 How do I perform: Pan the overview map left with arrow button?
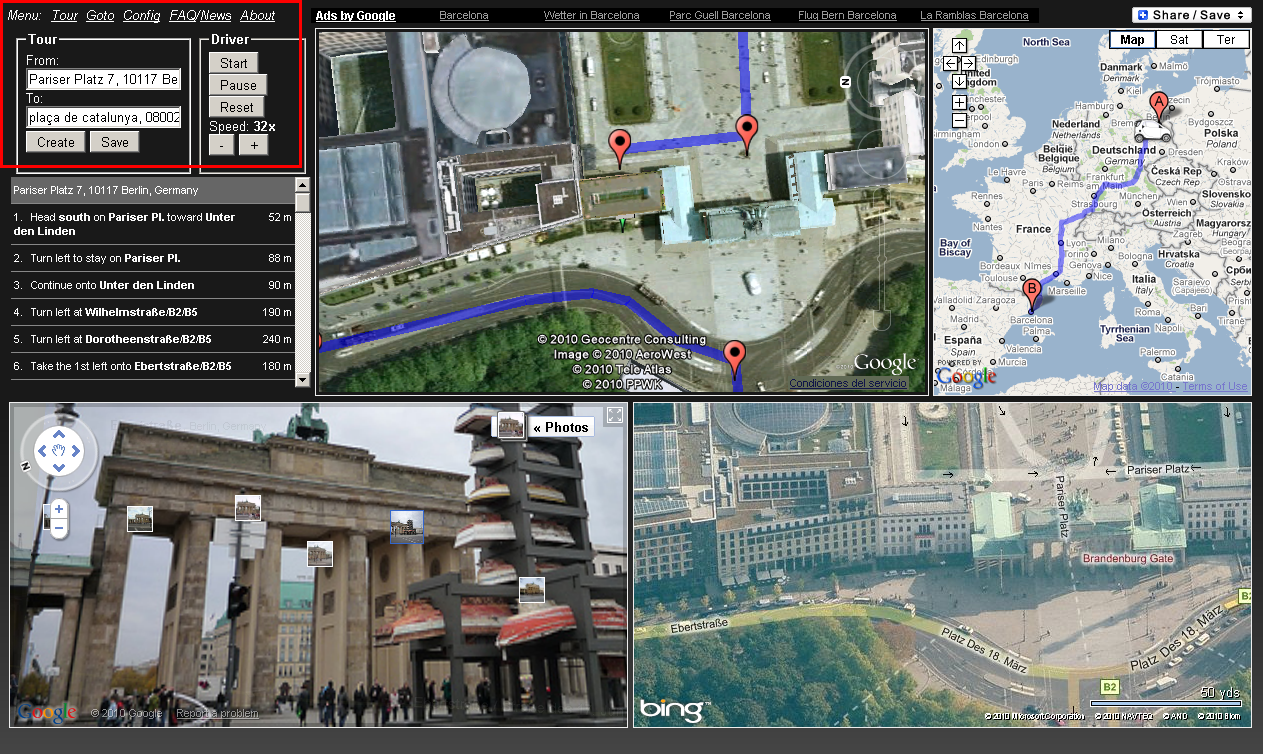(x=951, y=63)
